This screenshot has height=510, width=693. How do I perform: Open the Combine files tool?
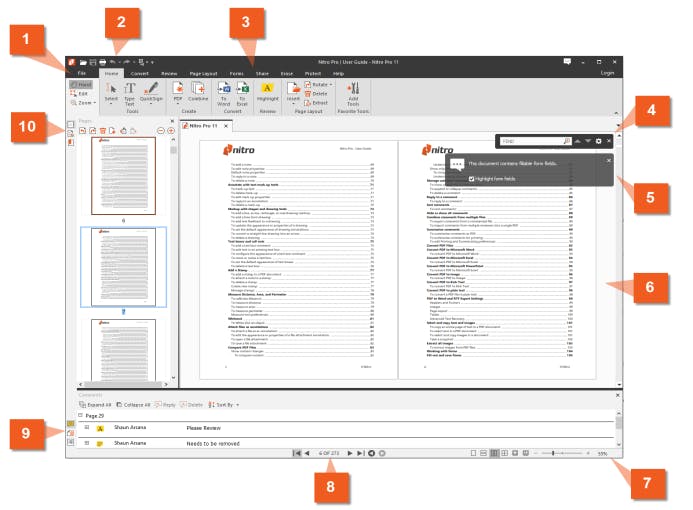(x=198, y=91)
